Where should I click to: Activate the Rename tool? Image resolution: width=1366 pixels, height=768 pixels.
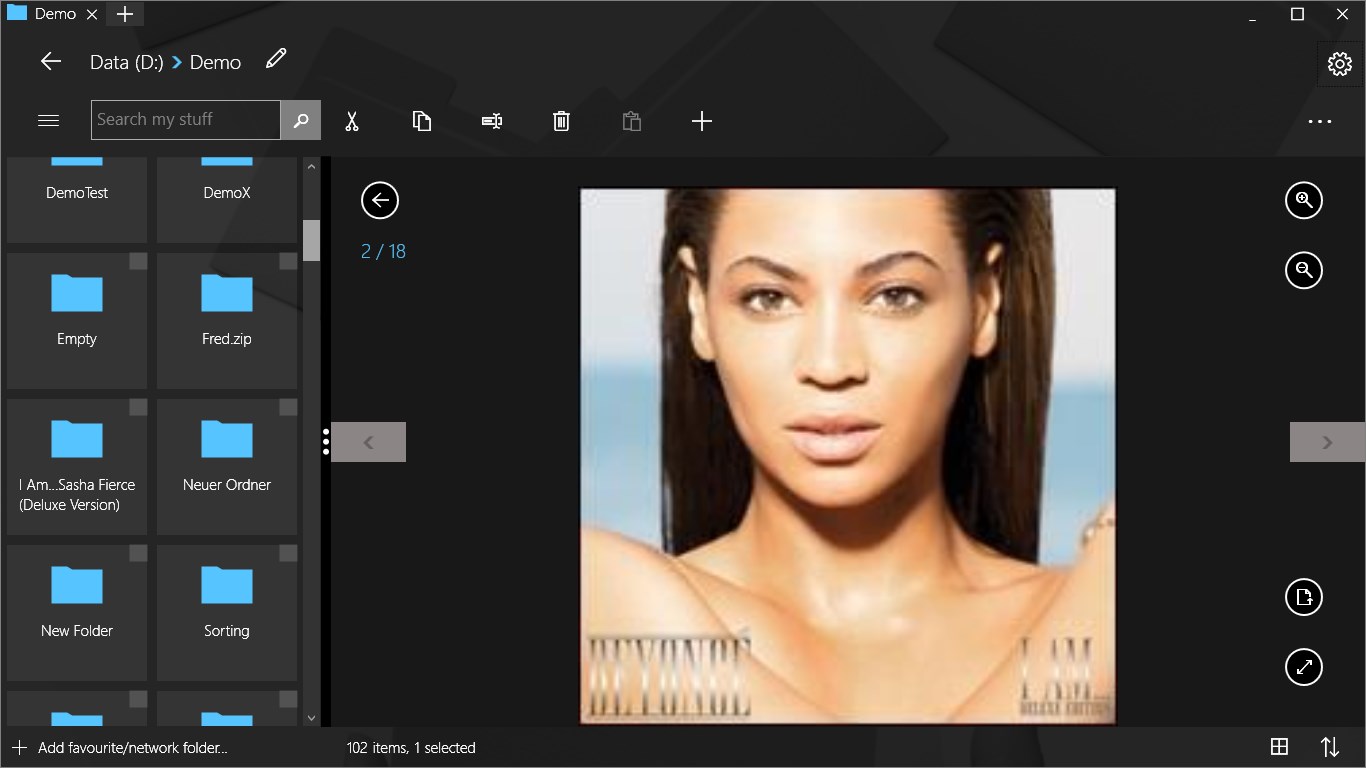491,120
